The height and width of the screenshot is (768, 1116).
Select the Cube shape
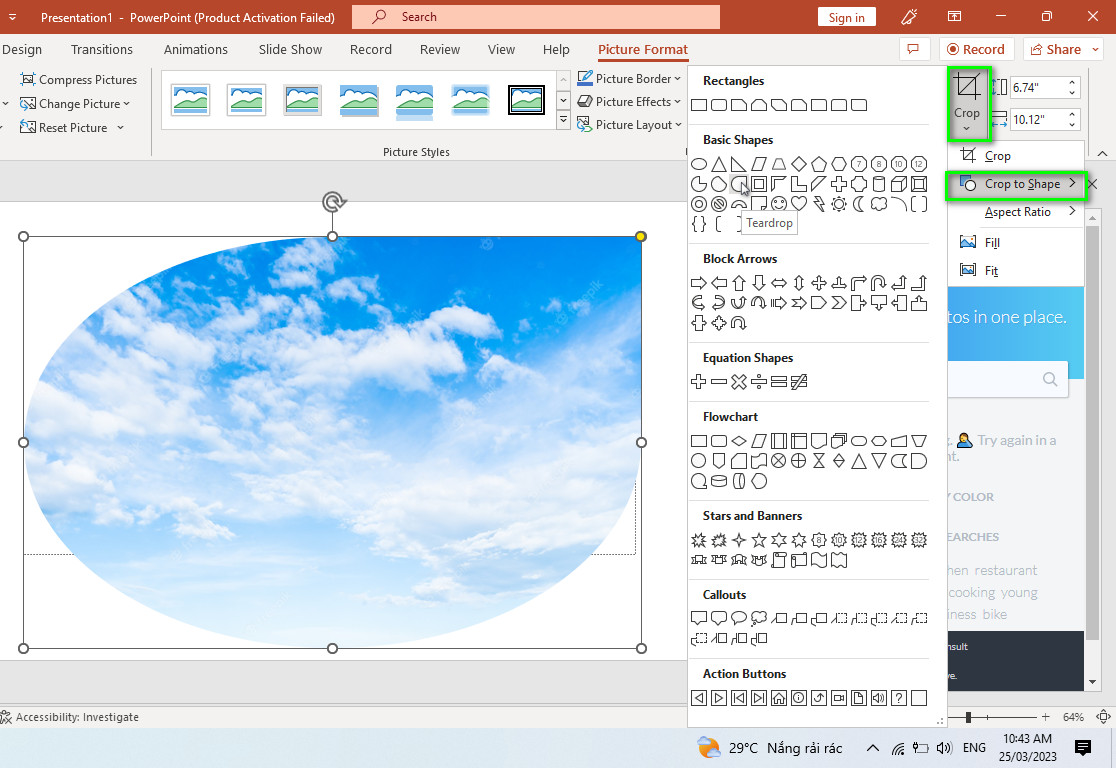[899, 184]
